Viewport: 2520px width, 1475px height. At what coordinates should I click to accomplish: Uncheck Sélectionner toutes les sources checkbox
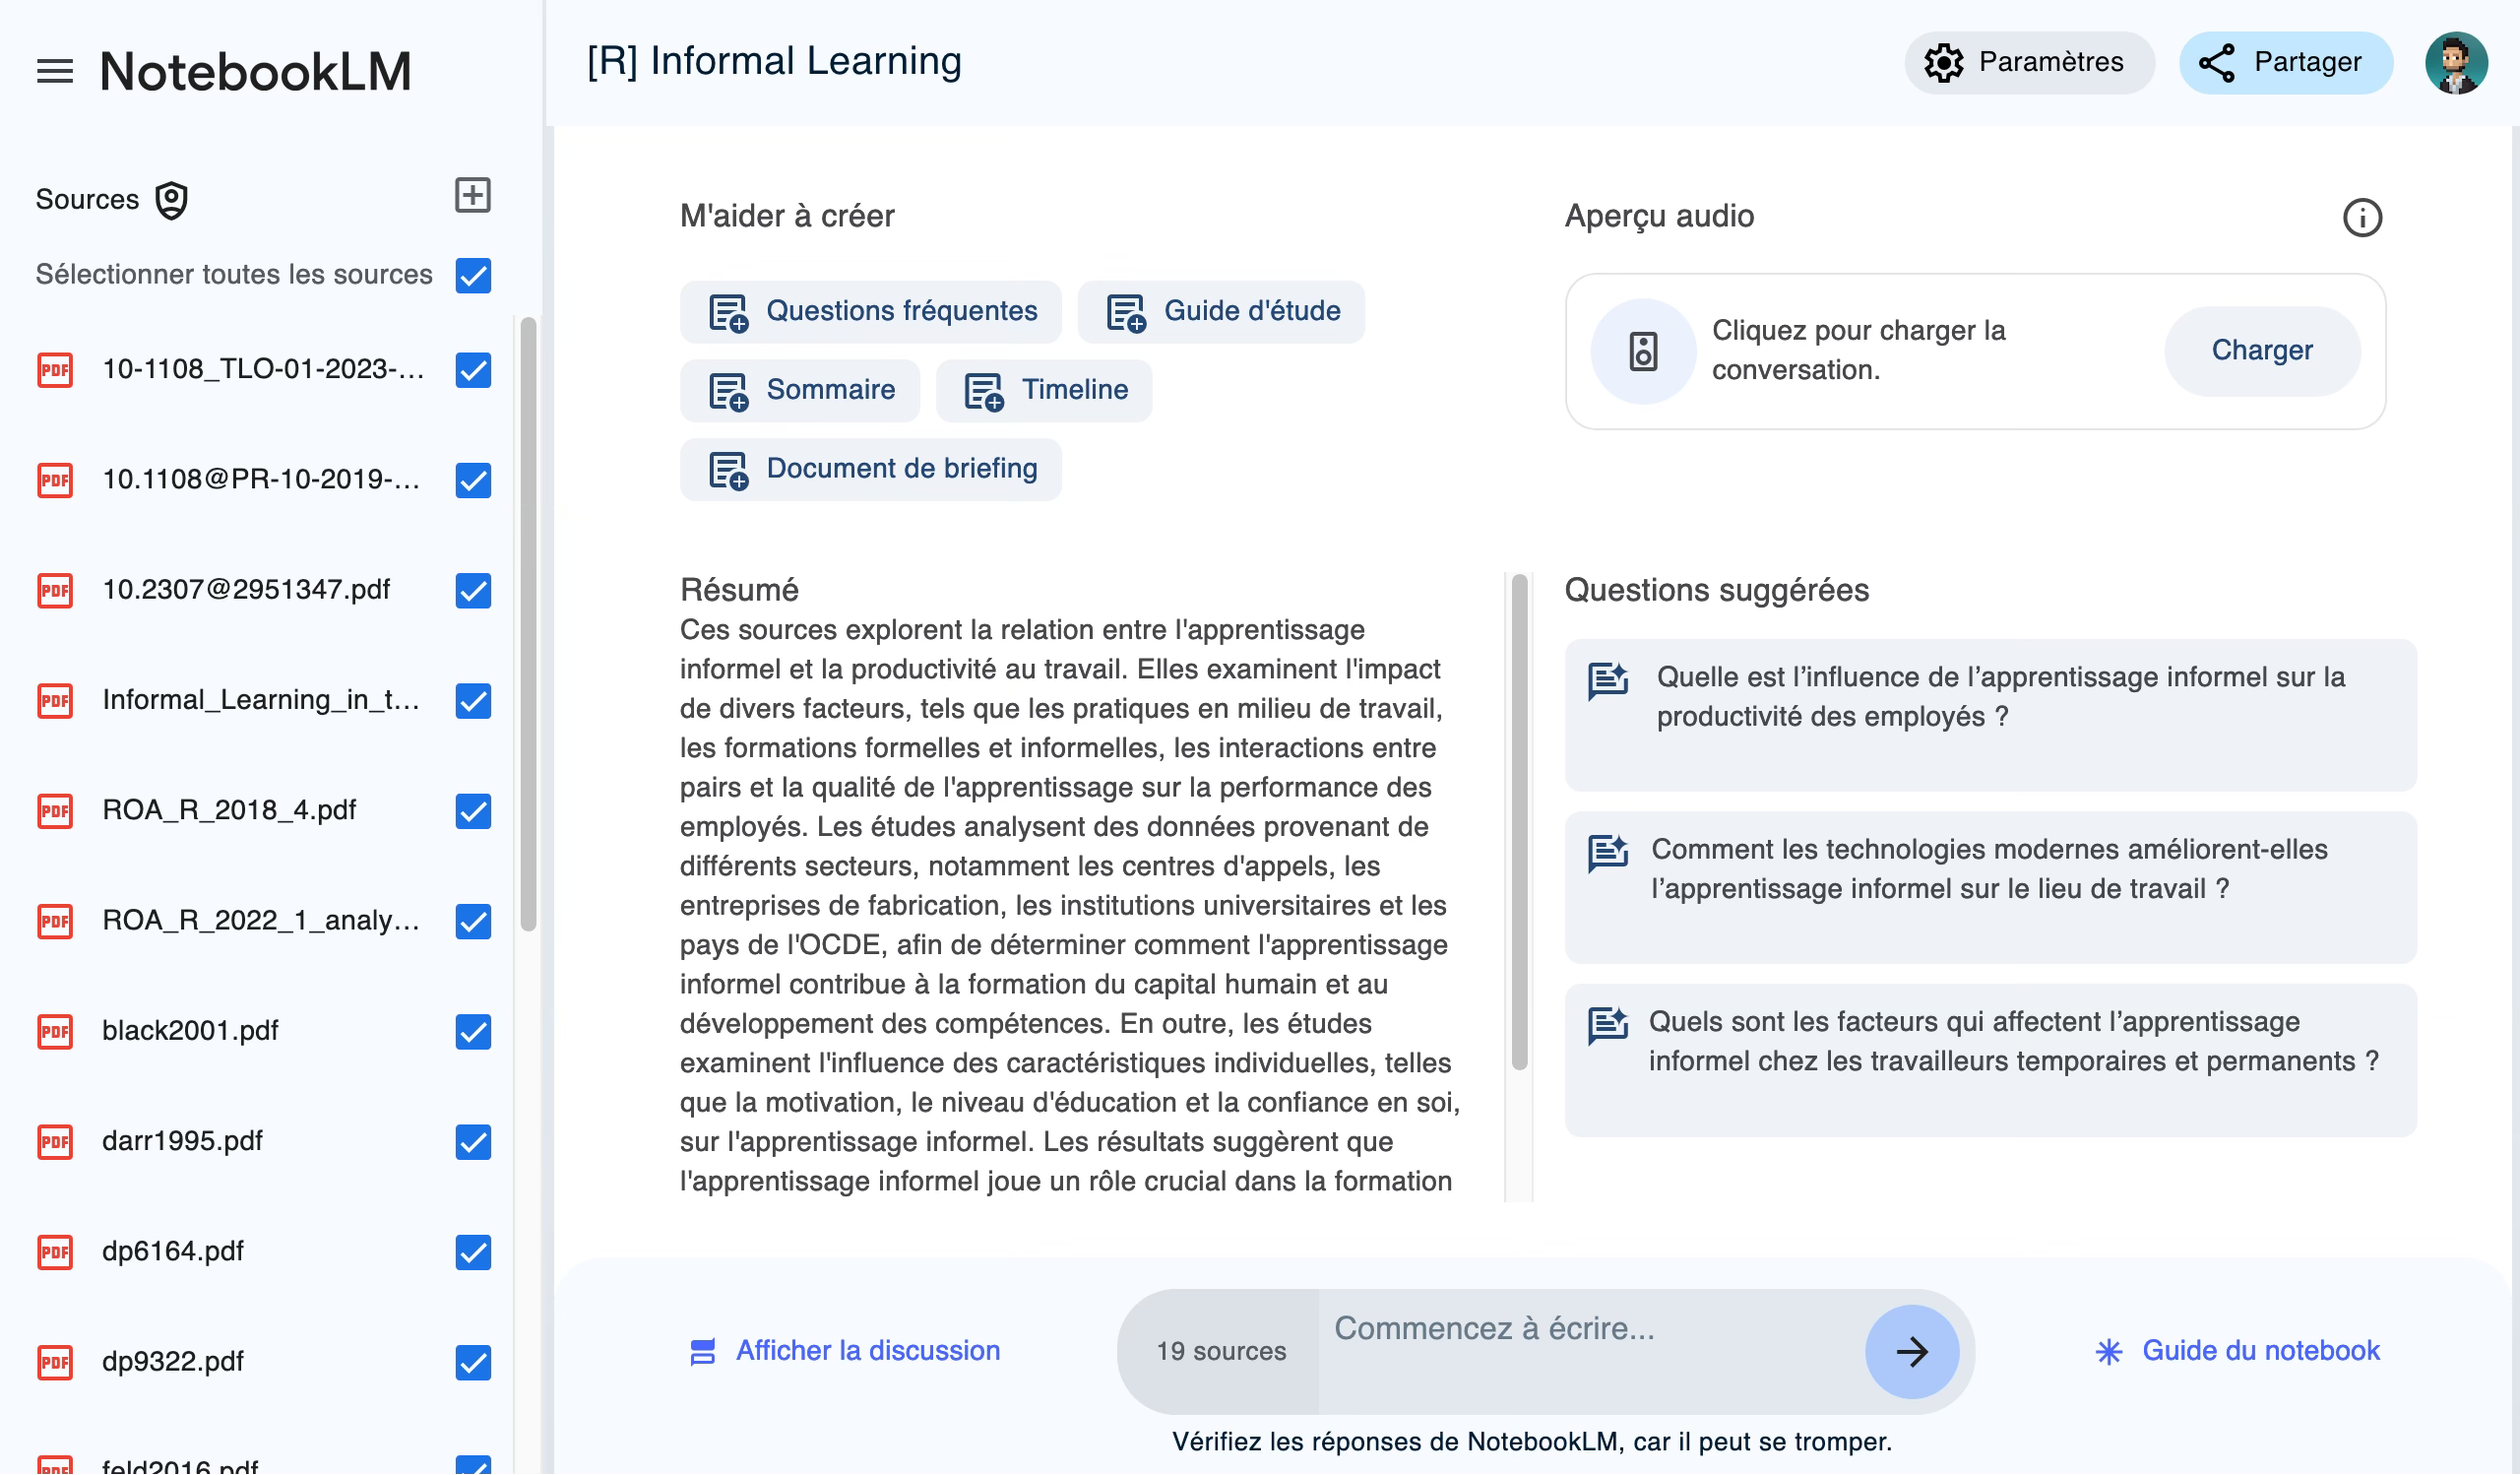(x=473, y=275)
